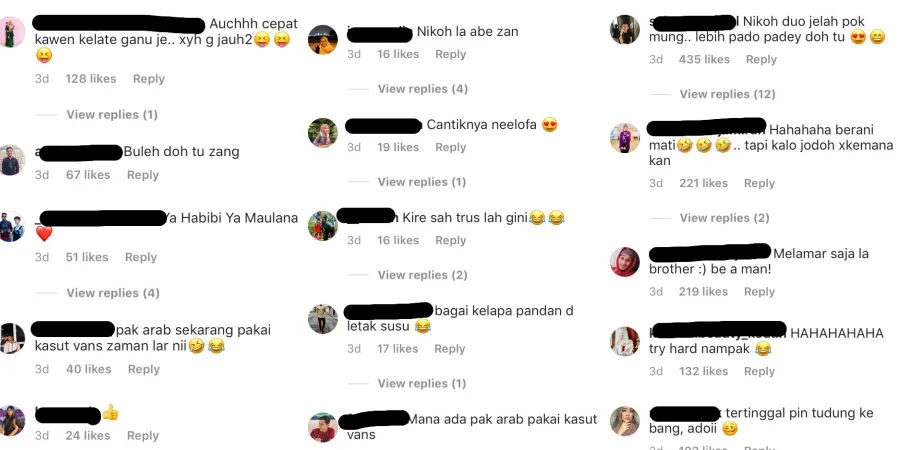Image resolution: width=900 pixels, height=450 pixels.
Task: Expand View replies (12) thread
Action: (x=727, y=94)
